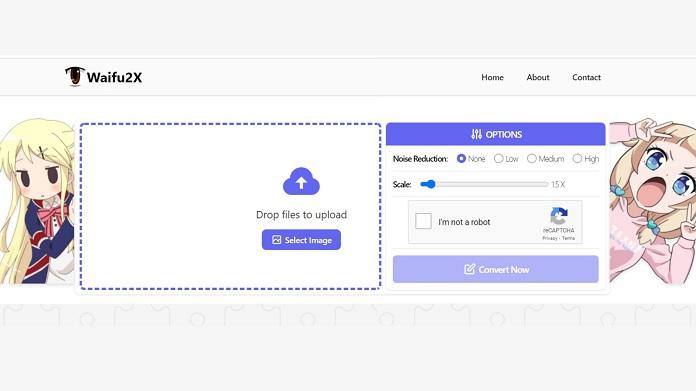Image resolution: width=696 pixels, height=391 pixels.
Task: Click the 'Drop files to upload' text
Action: (301, 215)
